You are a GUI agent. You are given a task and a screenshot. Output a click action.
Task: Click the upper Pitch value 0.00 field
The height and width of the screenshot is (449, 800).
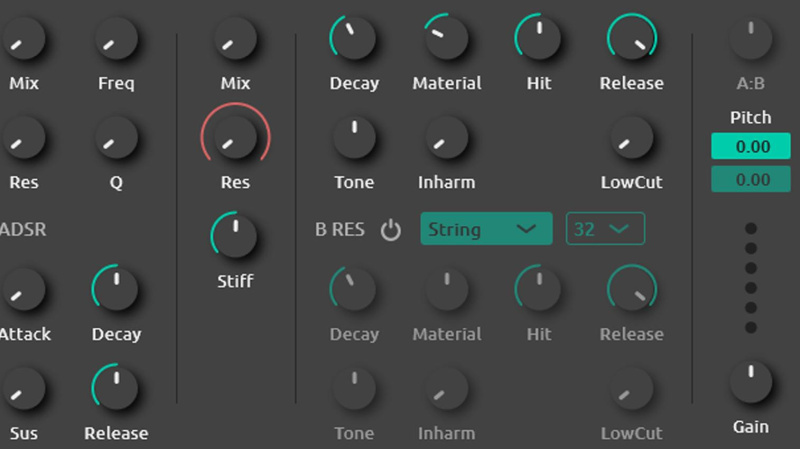(x=751, y=146)
